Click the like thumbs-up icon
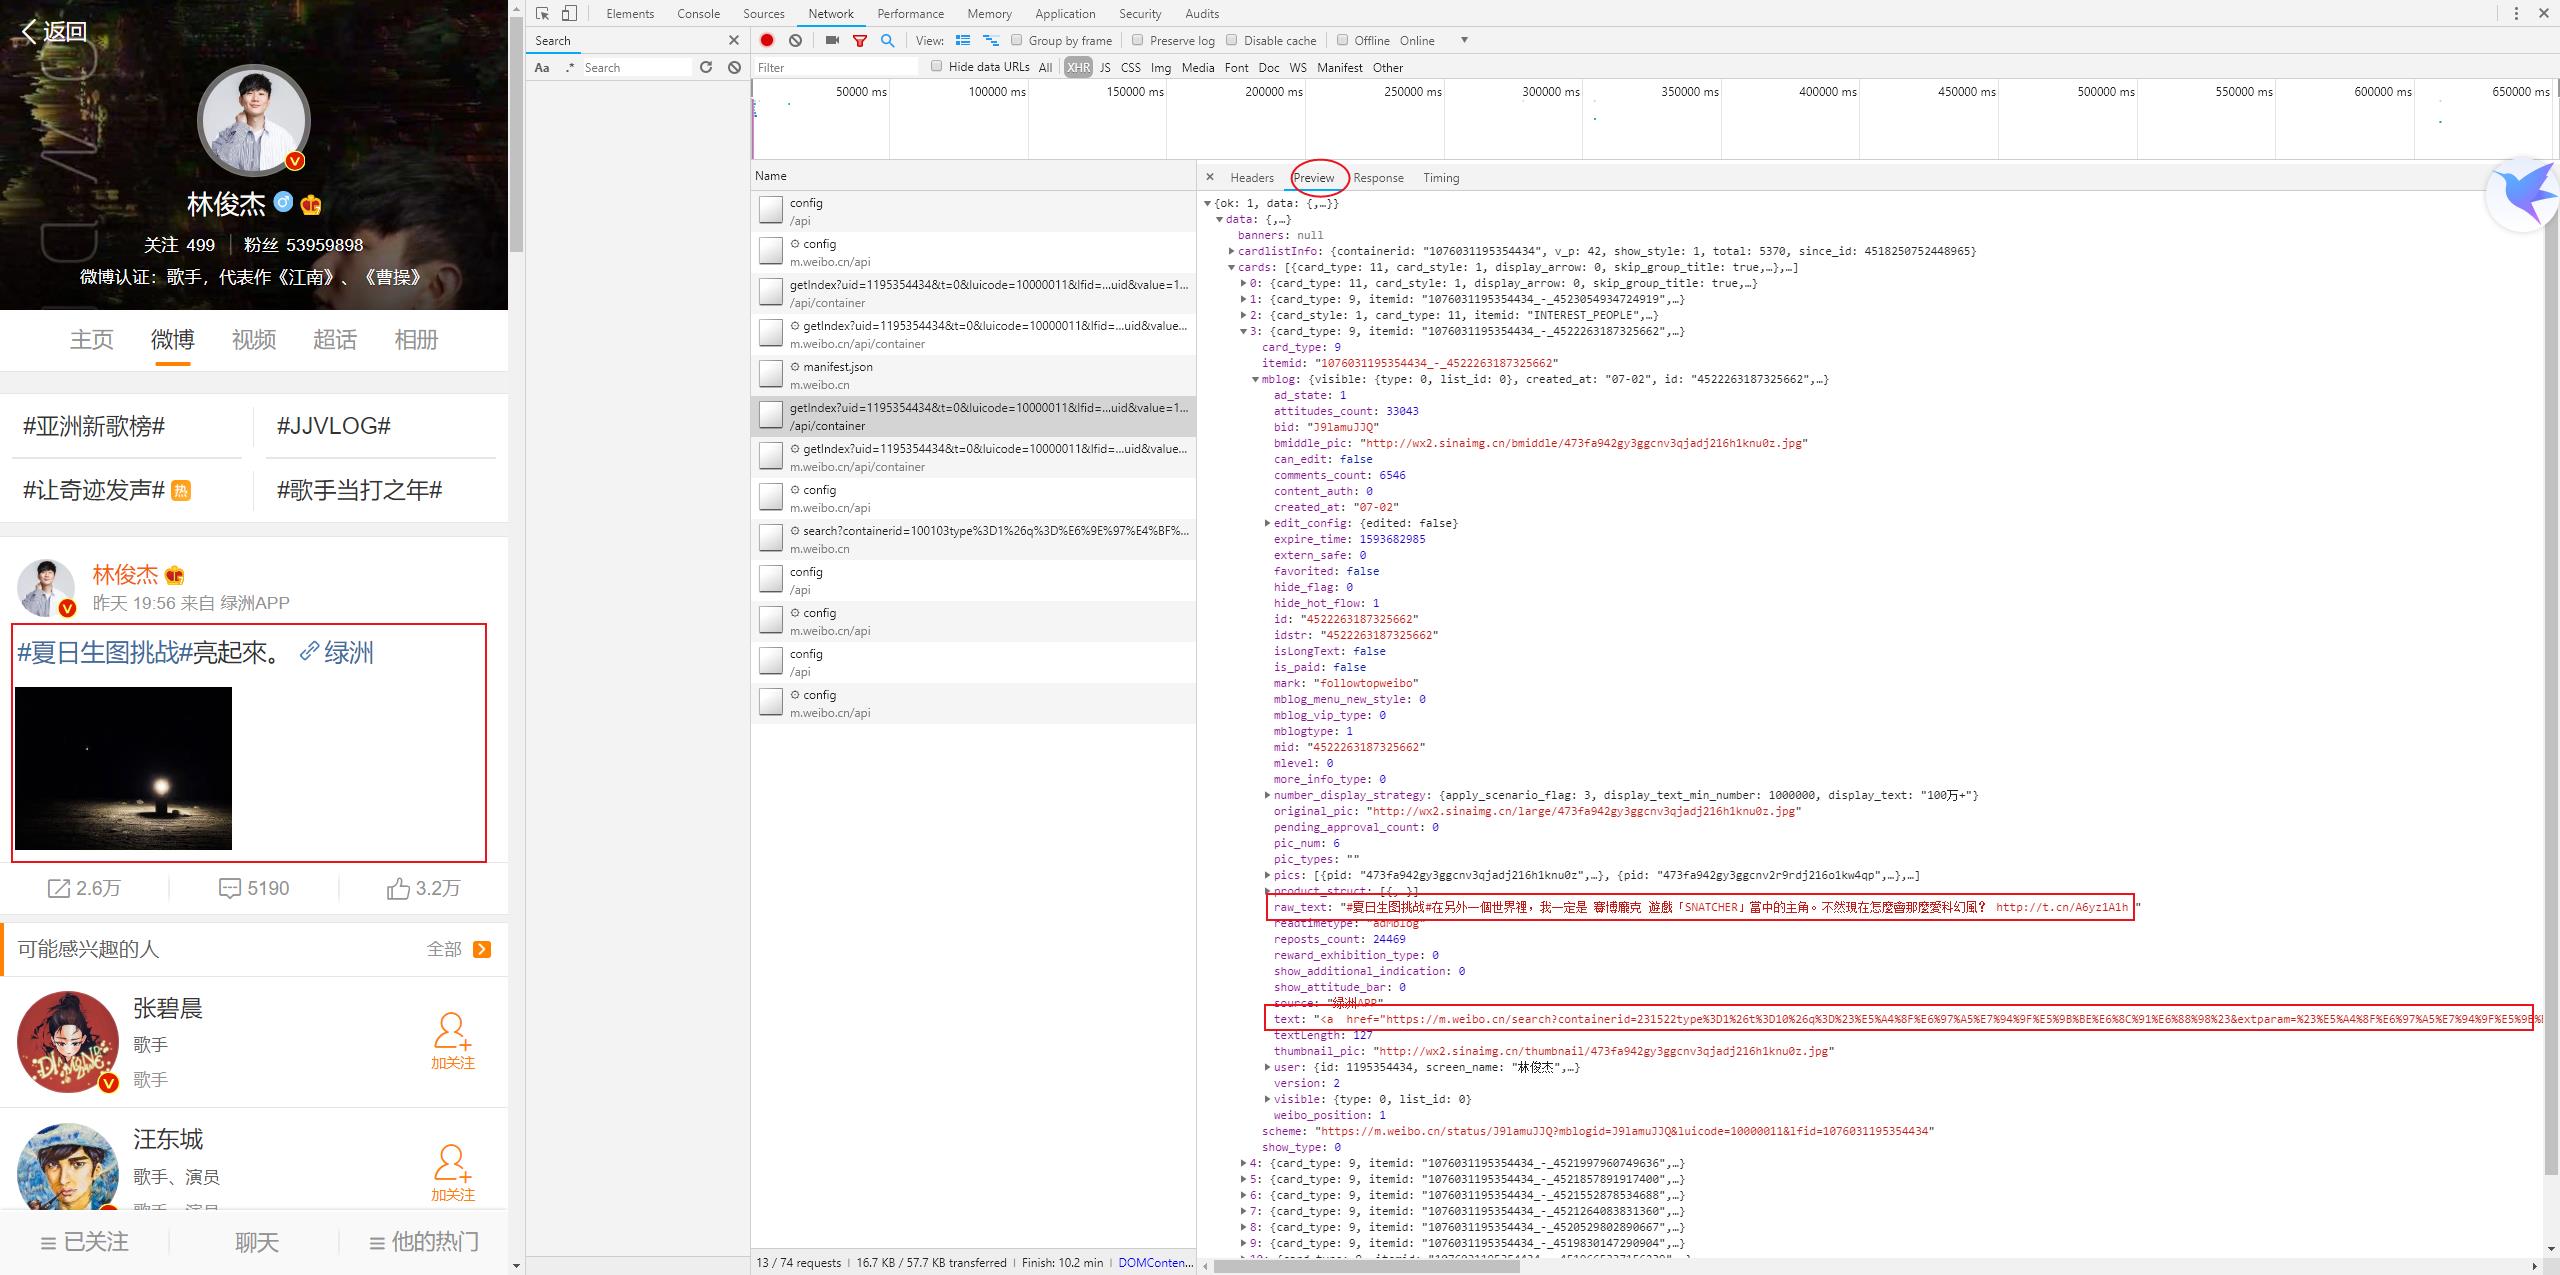 point(398,888)
